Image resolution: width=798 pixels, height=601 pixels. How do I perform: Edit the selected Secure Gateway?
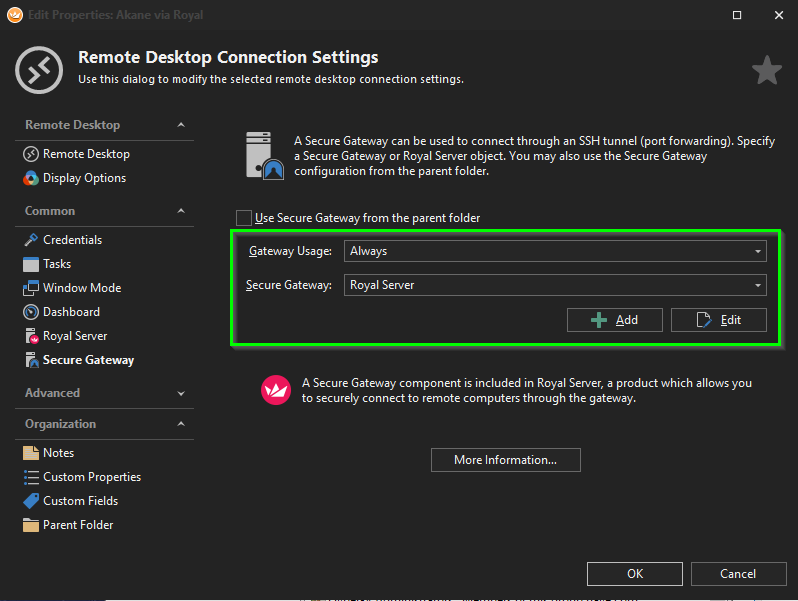pyautogui.click(x=719, y=320)
